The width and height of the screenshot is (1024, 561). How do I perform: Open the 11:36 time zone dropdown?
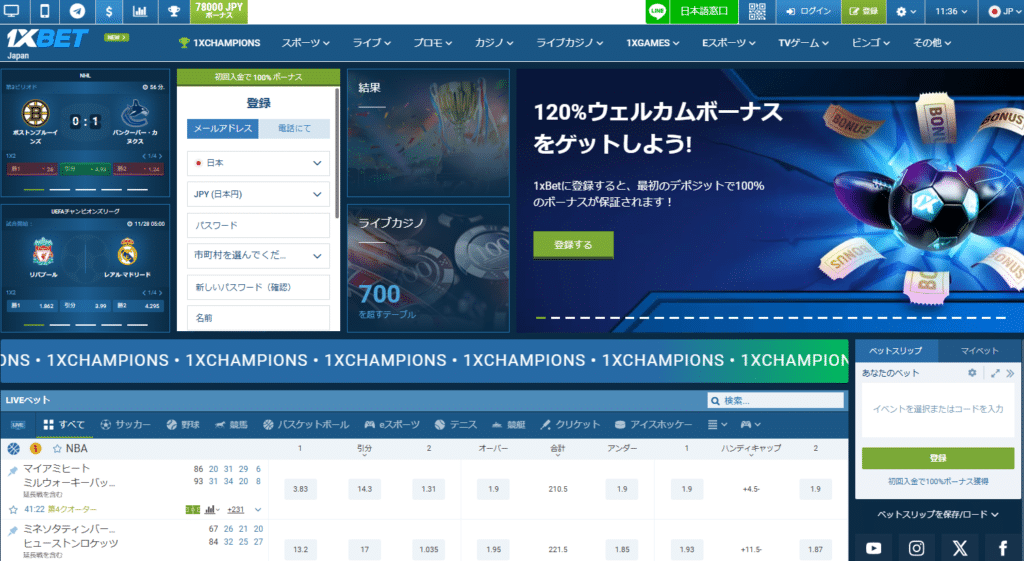pos(950,11)
